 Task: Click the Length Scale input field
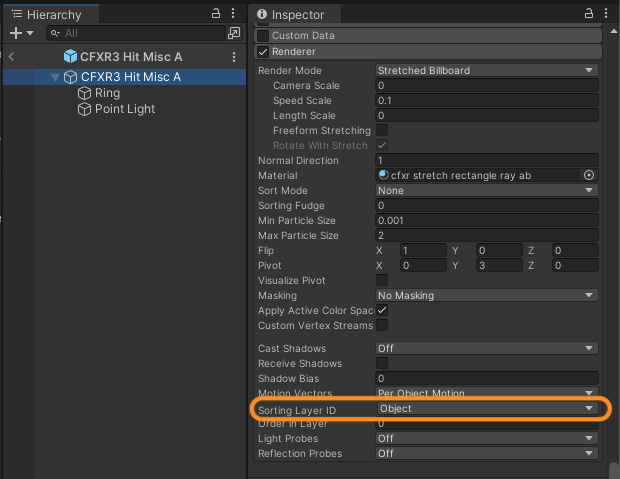click(486, 115)
